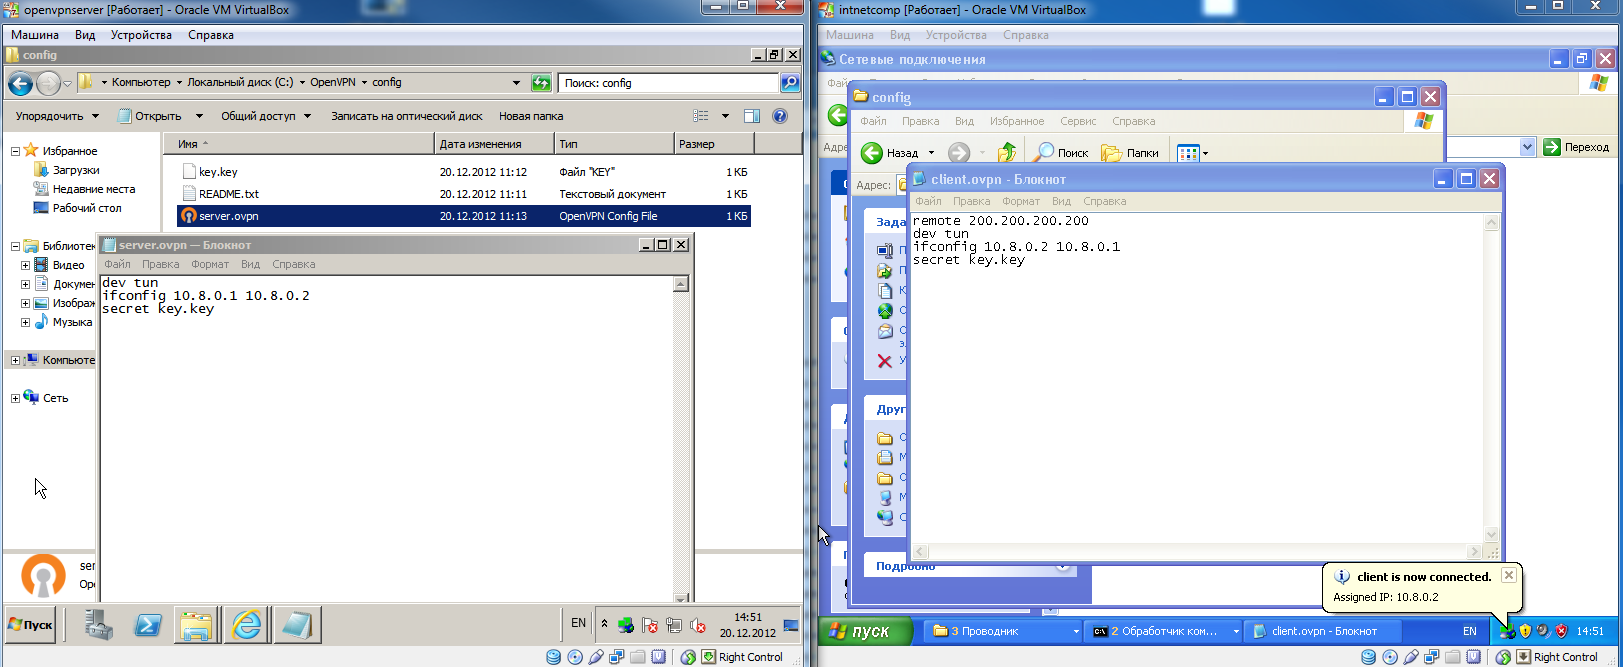The width and height of the screenshot is (1623, 667).
Task: Click the Поиск: config search field
Action: 668,83
